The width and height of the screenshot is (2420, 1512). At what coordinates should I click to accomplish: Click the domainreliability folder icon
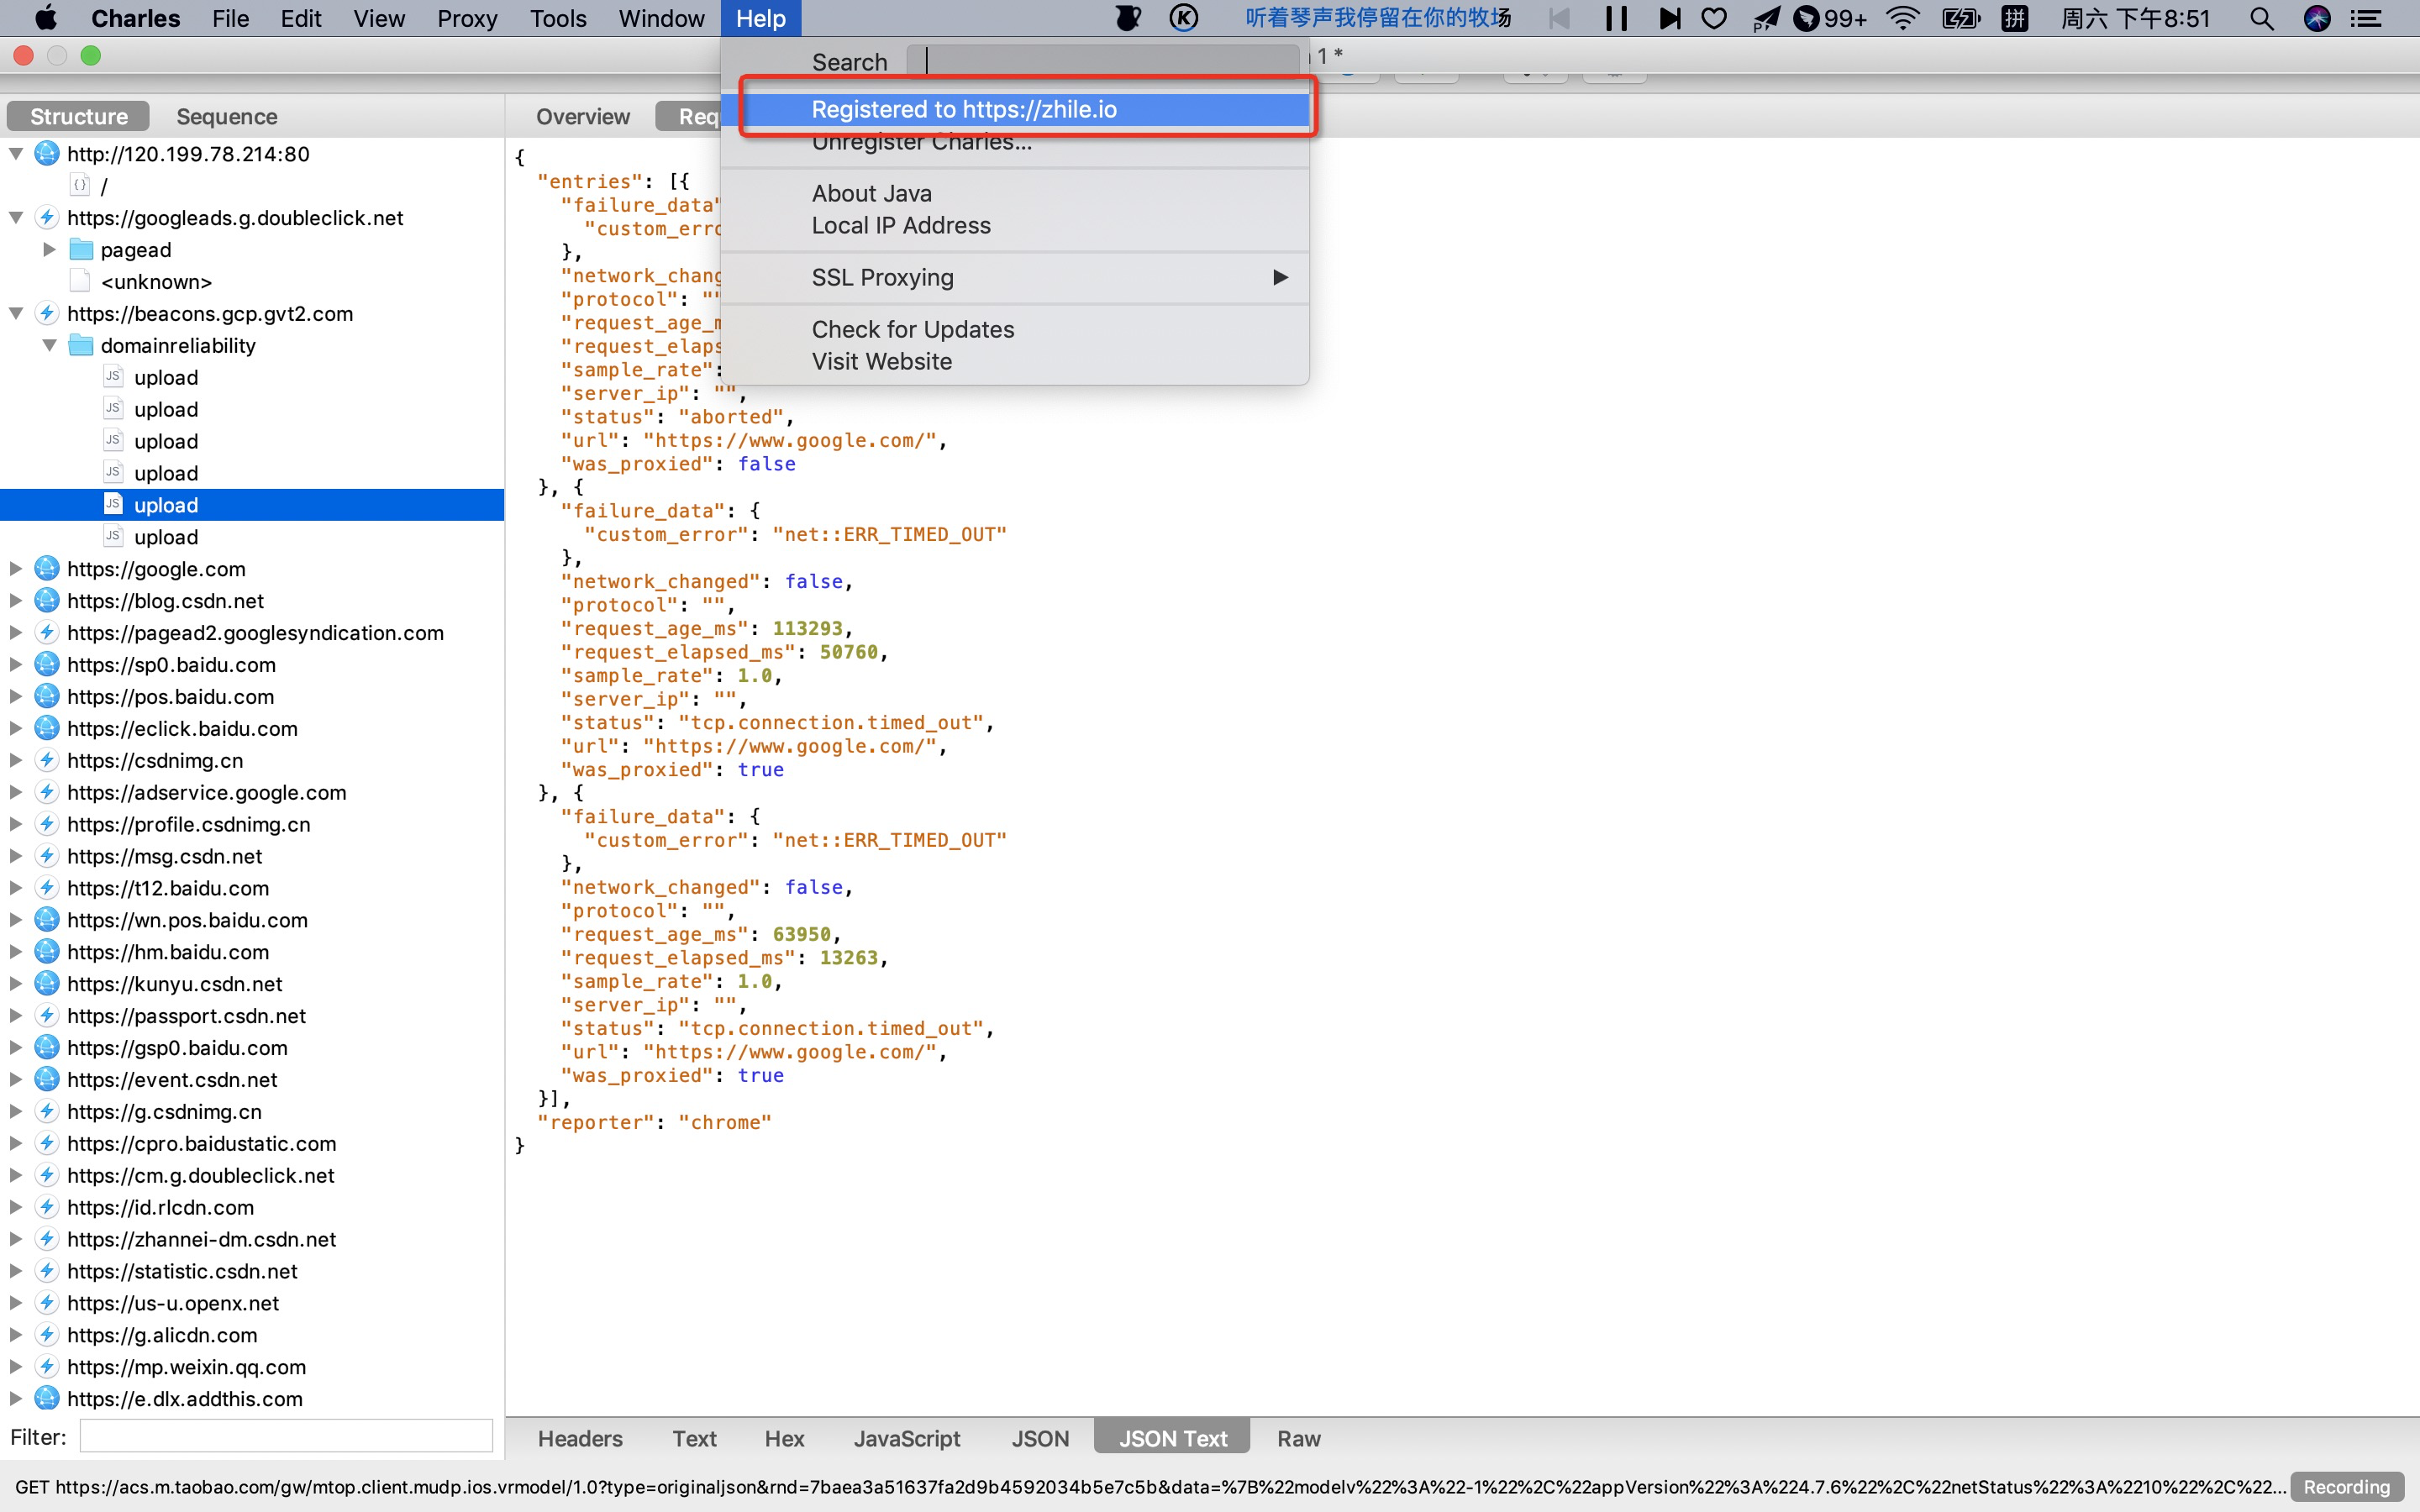pyautogui.click(x=81, y=345)
